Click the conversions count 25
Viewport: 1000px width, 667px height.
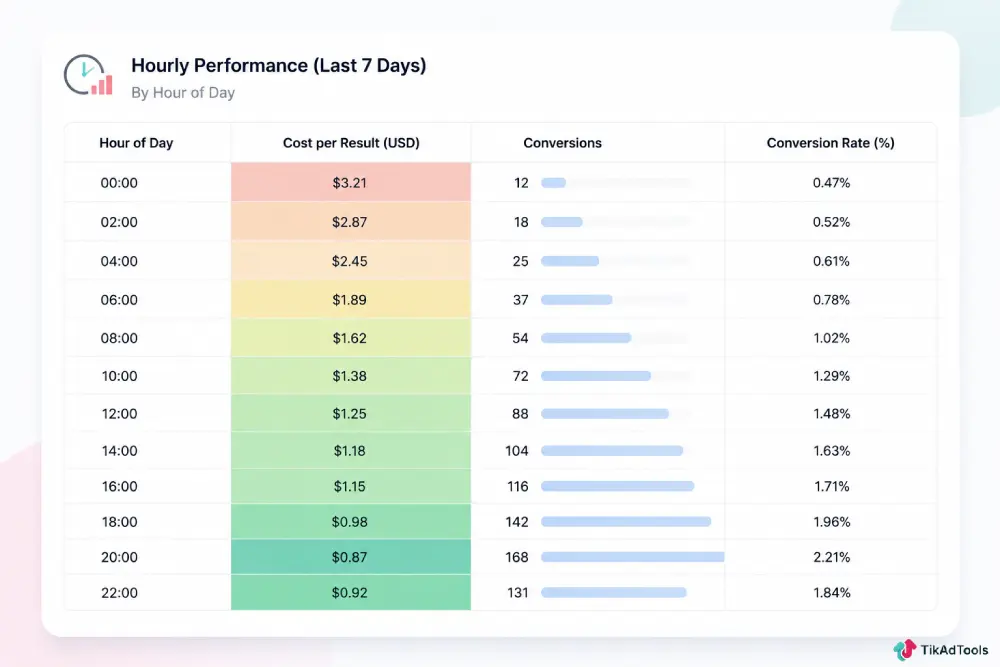[520, 261]
